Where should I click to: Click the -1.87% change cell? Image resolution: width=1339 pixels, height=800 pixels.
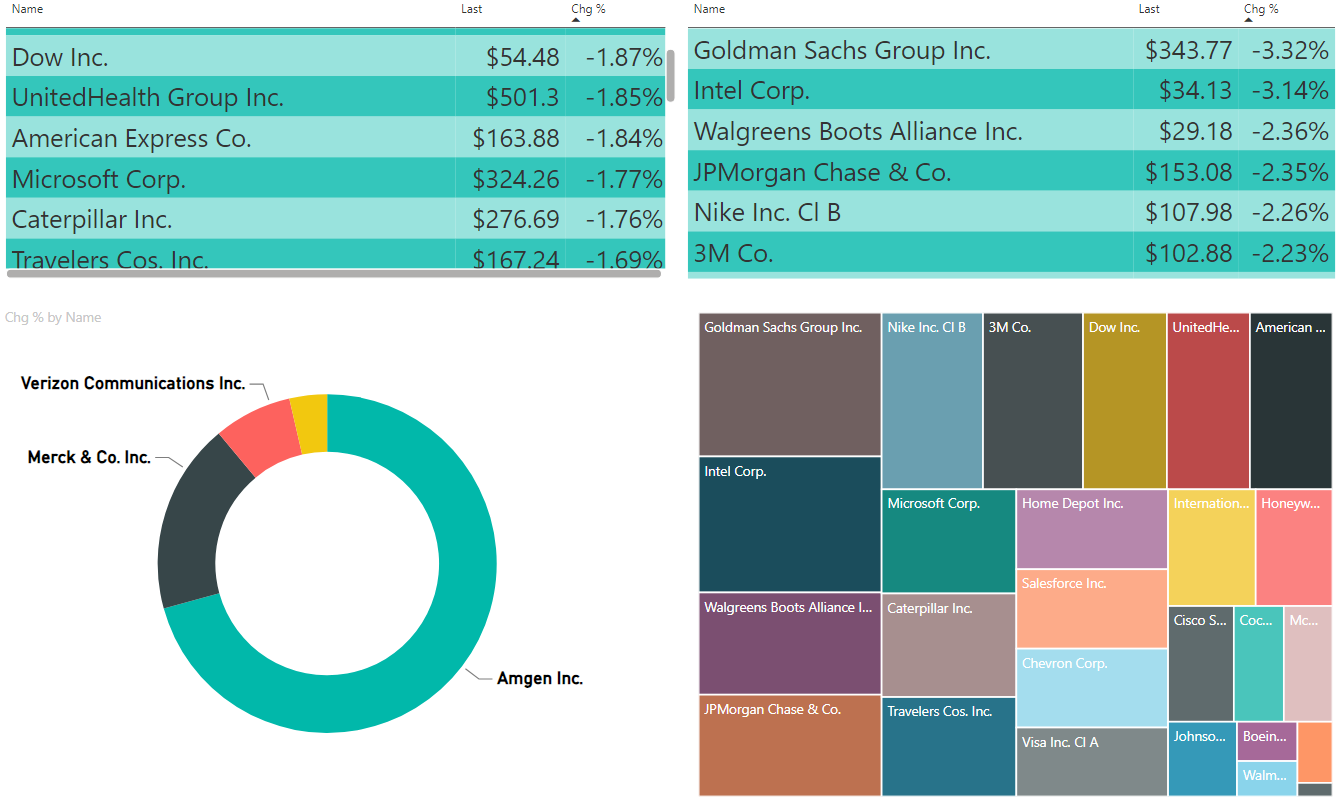(x=624, y=57)
